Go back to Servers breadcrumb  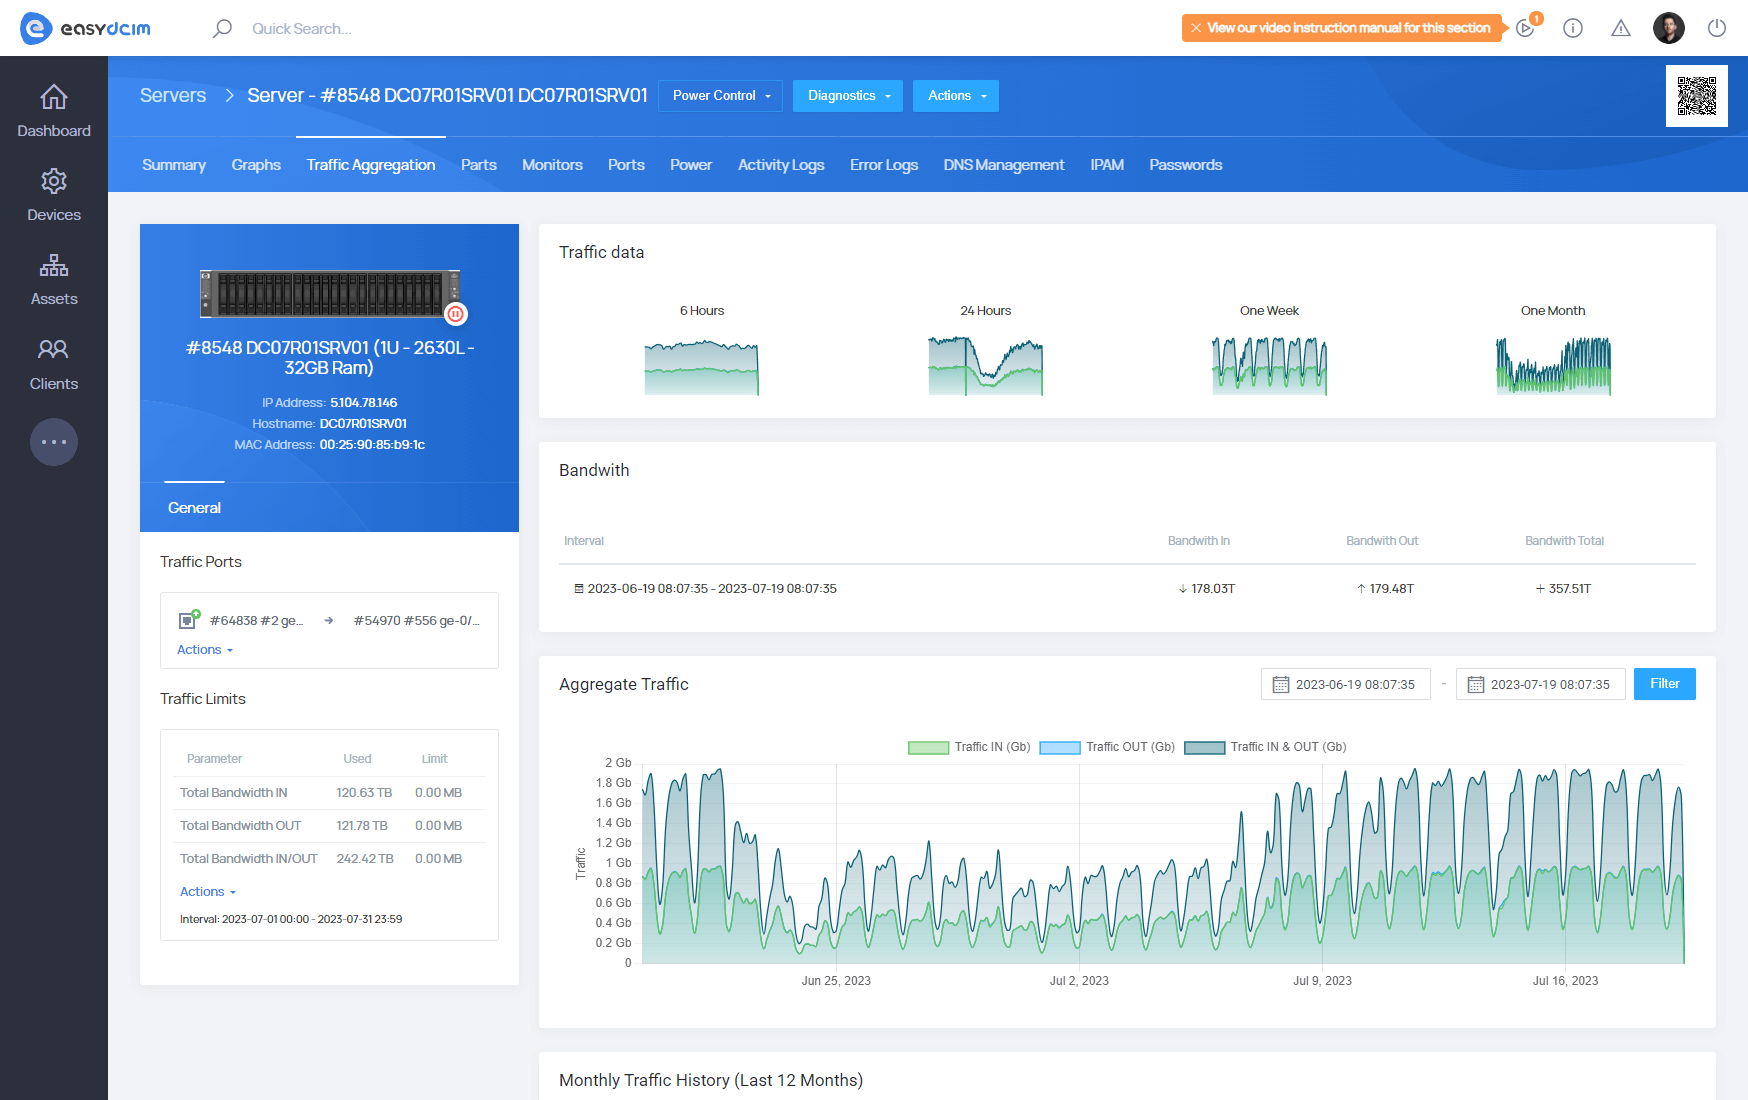tap(173, 95)
